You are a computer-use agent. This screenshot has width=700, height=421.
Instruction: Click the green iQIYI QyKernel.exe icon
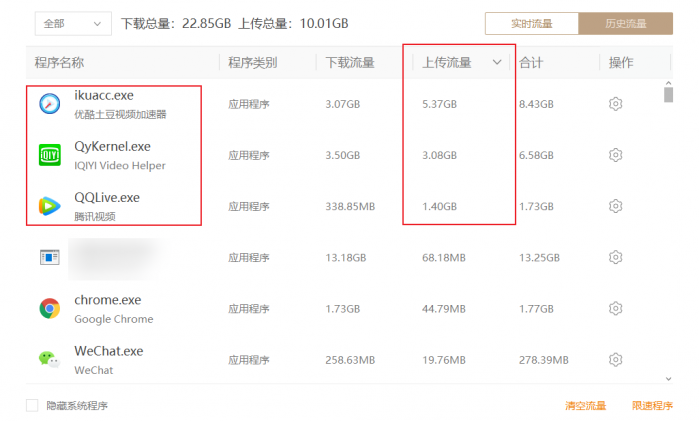(x=50, y=155)
